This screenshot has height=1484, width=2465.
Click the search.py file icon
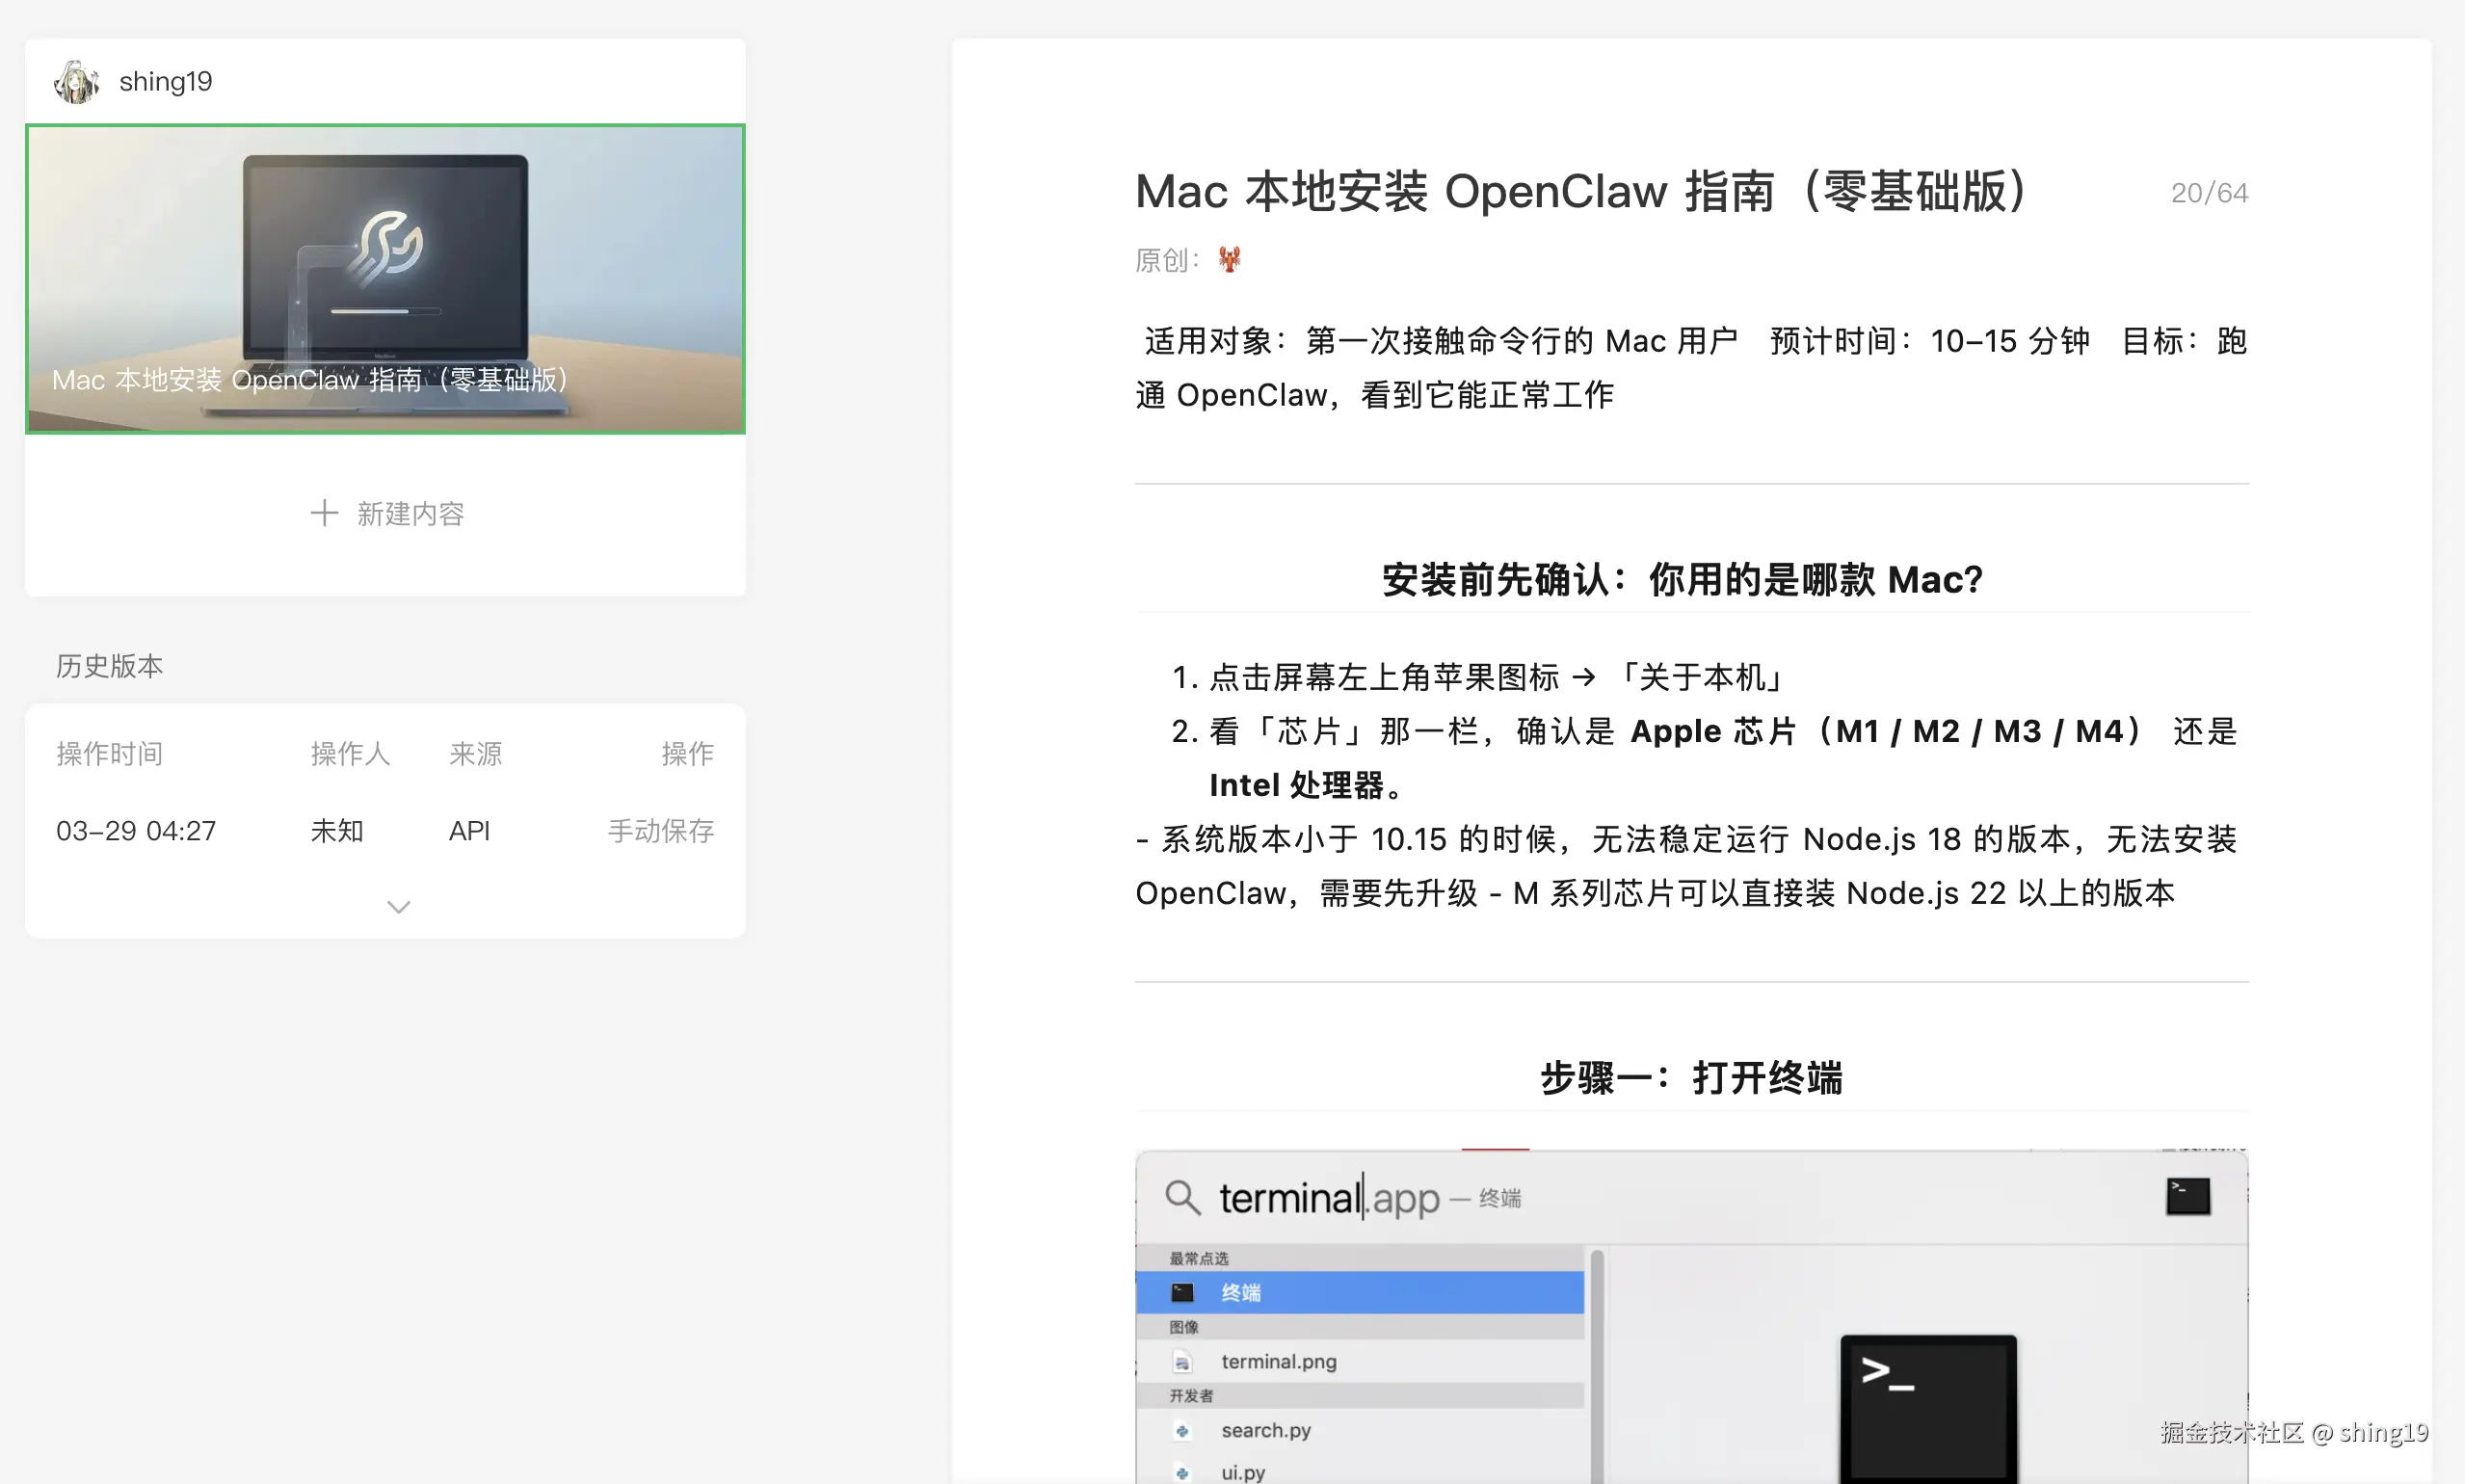pos(1183,1431)
